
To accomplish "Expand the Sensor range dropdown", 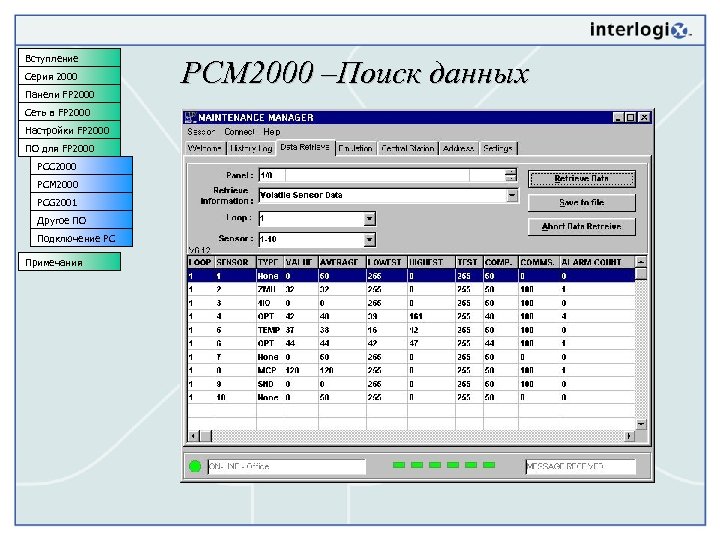I will click(x=369, y=239).
